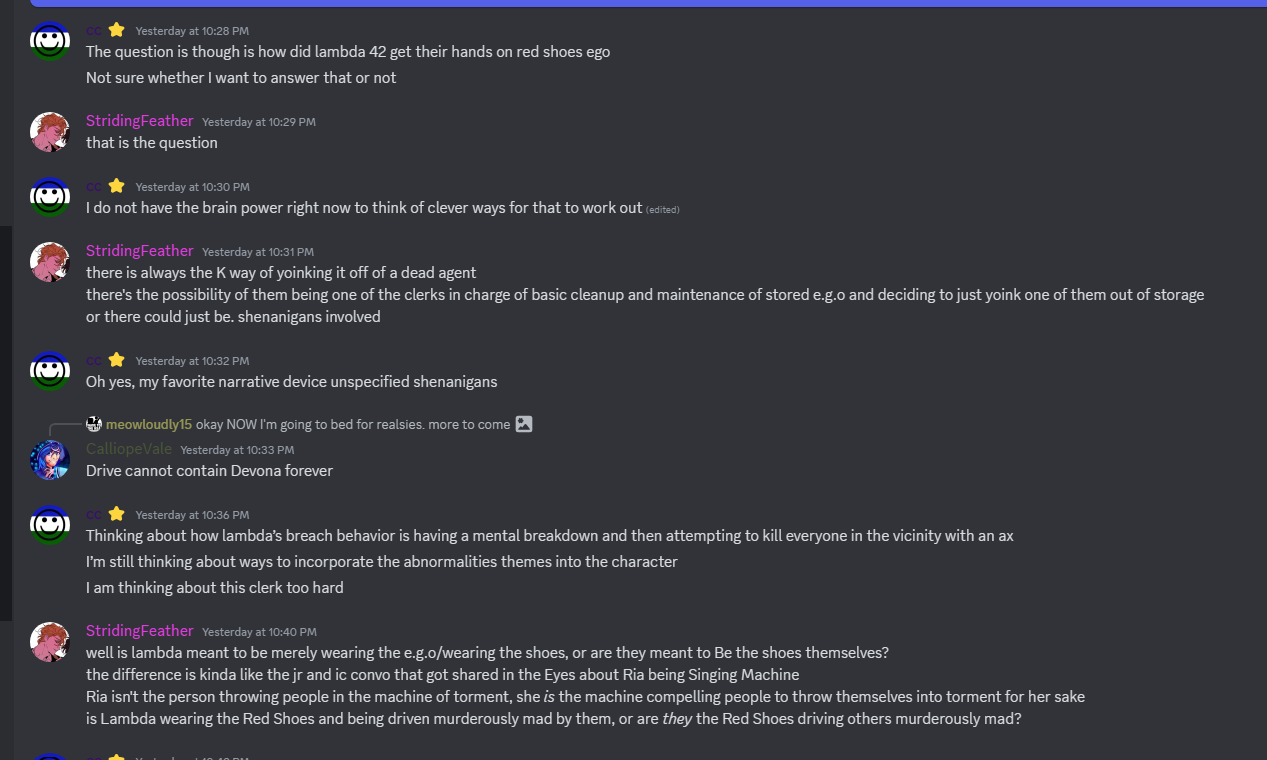
Task: Click StridingFeather's username at 10:29 PM
Action: (x=139, y=121)
